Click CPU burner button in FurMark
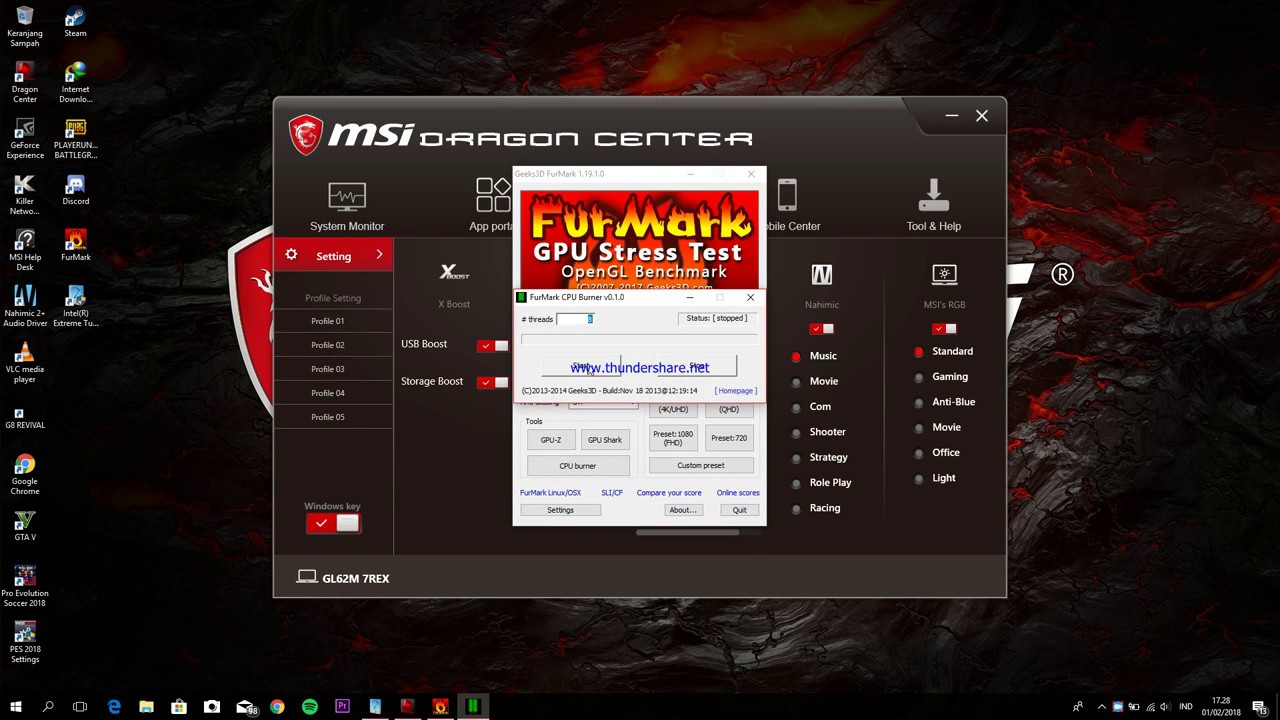This screenshot has width=1280, height=720. (578, 466)
